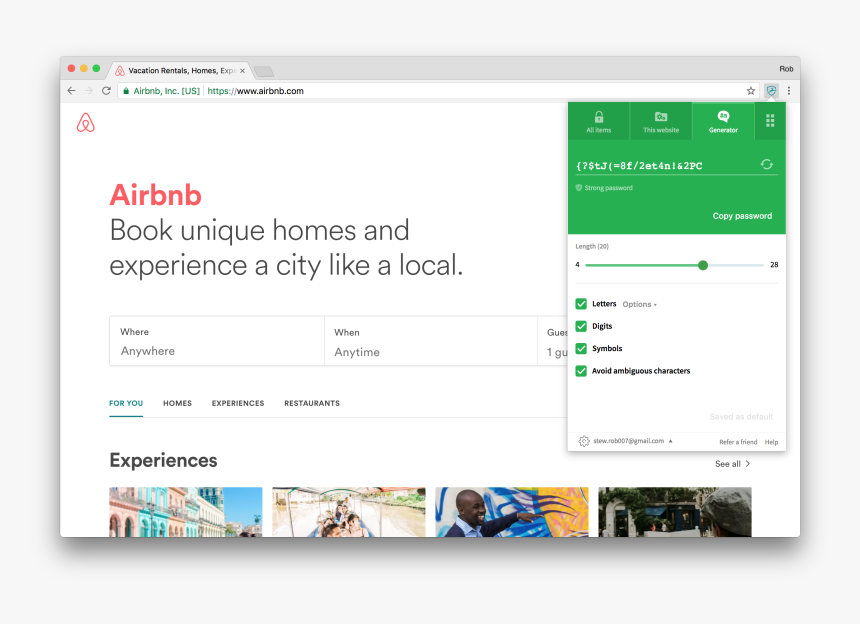Click the Experiences heading
860x624 pixels.
pos(163,461)
